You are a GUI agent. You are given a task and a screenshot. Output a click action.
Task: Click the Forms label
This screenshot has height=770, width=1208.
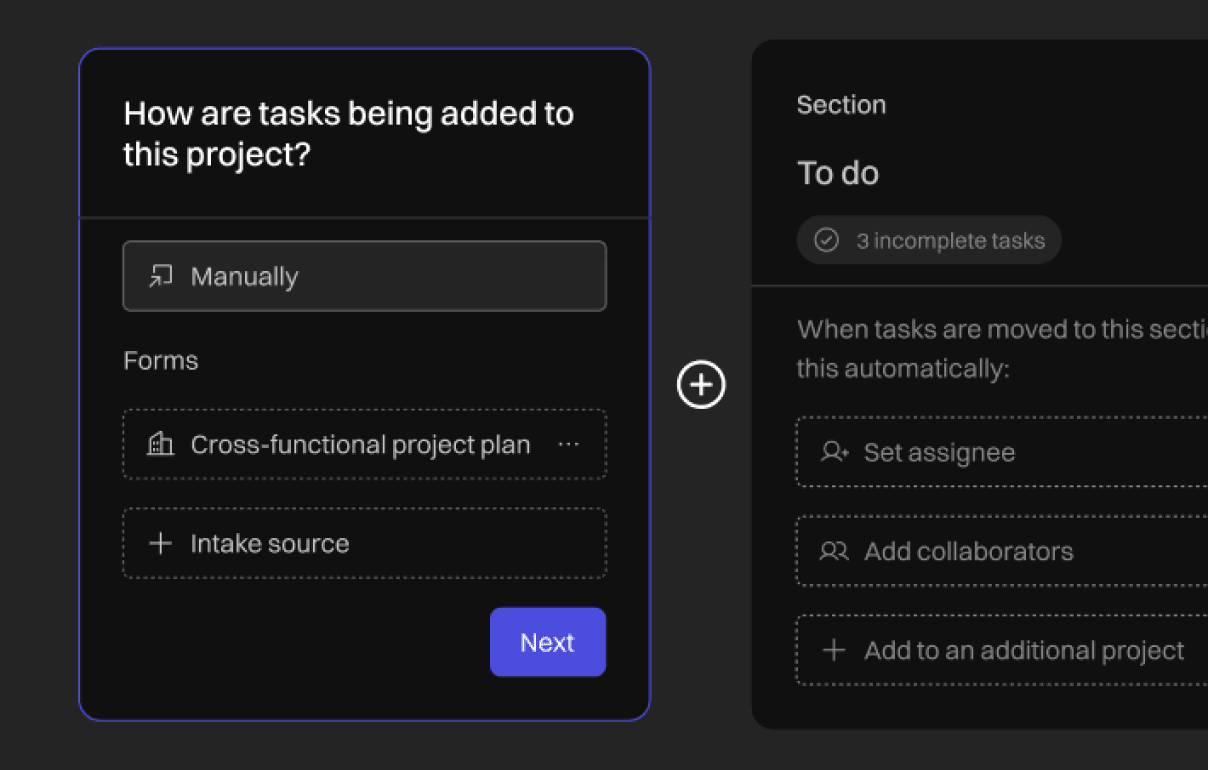click(x=160, y=361)
